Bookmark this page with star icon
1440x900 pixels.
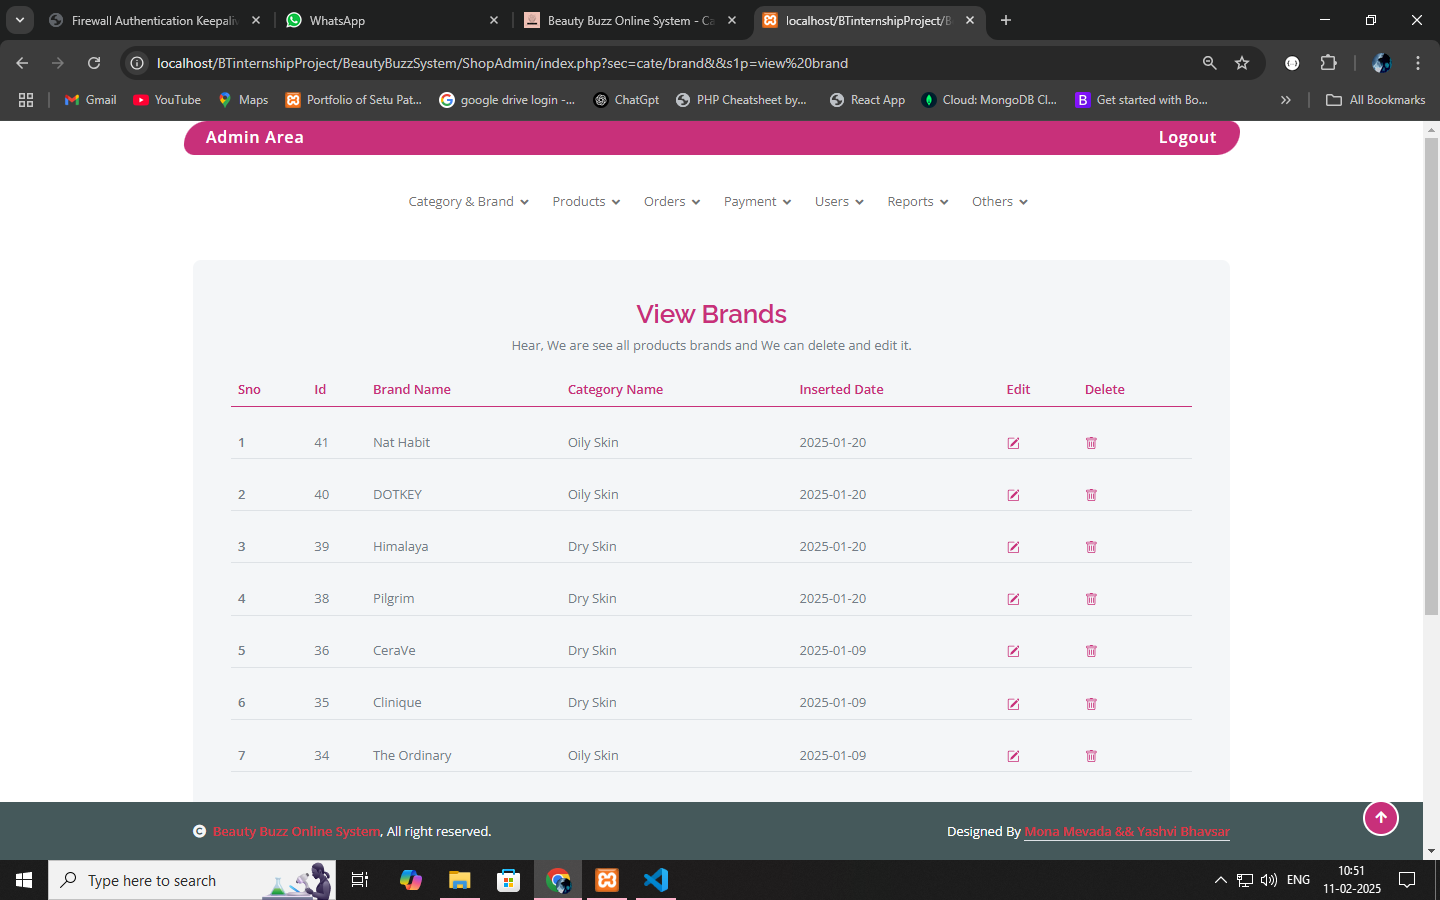click(x=1242, y=63)
